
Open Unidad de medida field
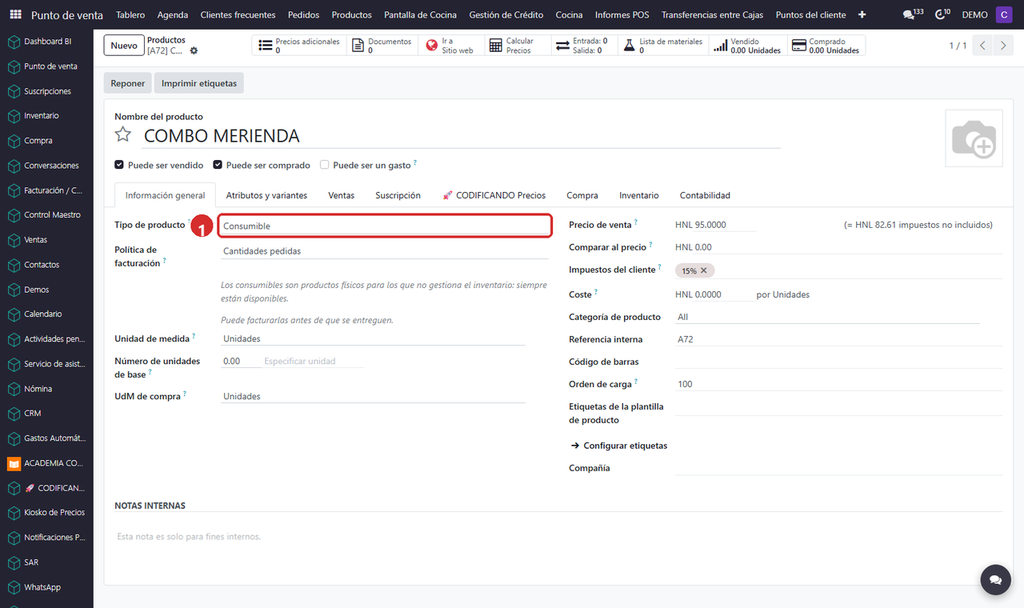pyautogui.click(x=373, y=339)
